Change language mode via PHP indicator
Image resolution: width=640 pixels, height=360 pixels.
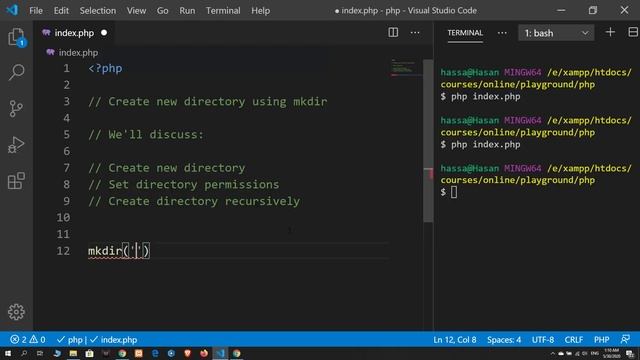click(x=601, y=340)
